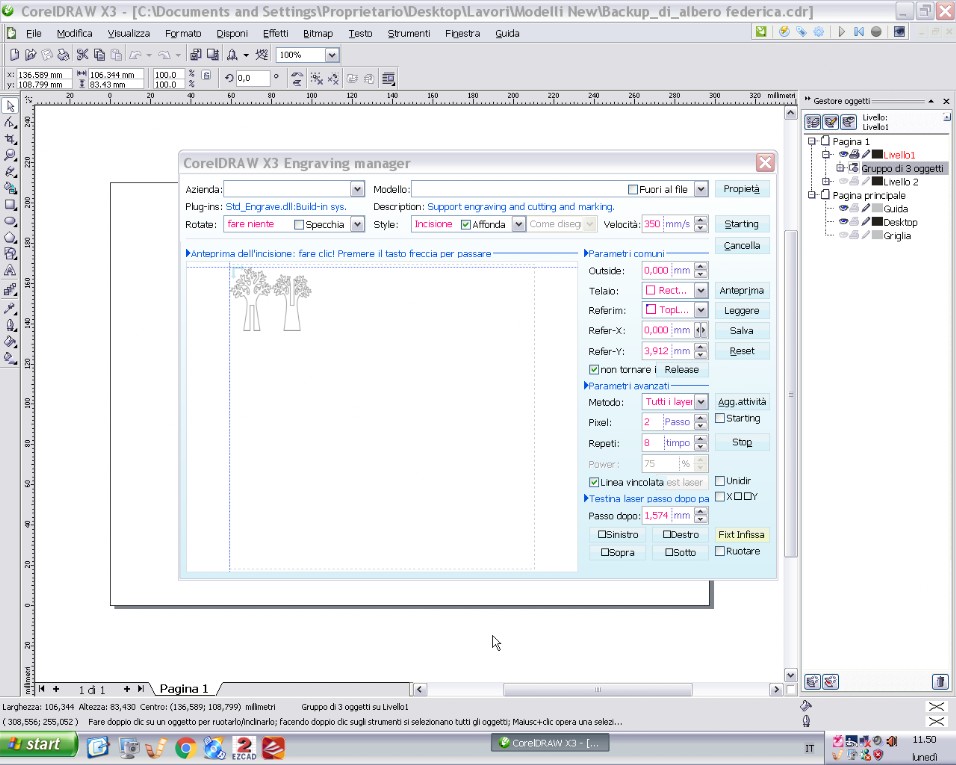
Task: Click the Open file toolbar icon
Action: click(30, 55)
